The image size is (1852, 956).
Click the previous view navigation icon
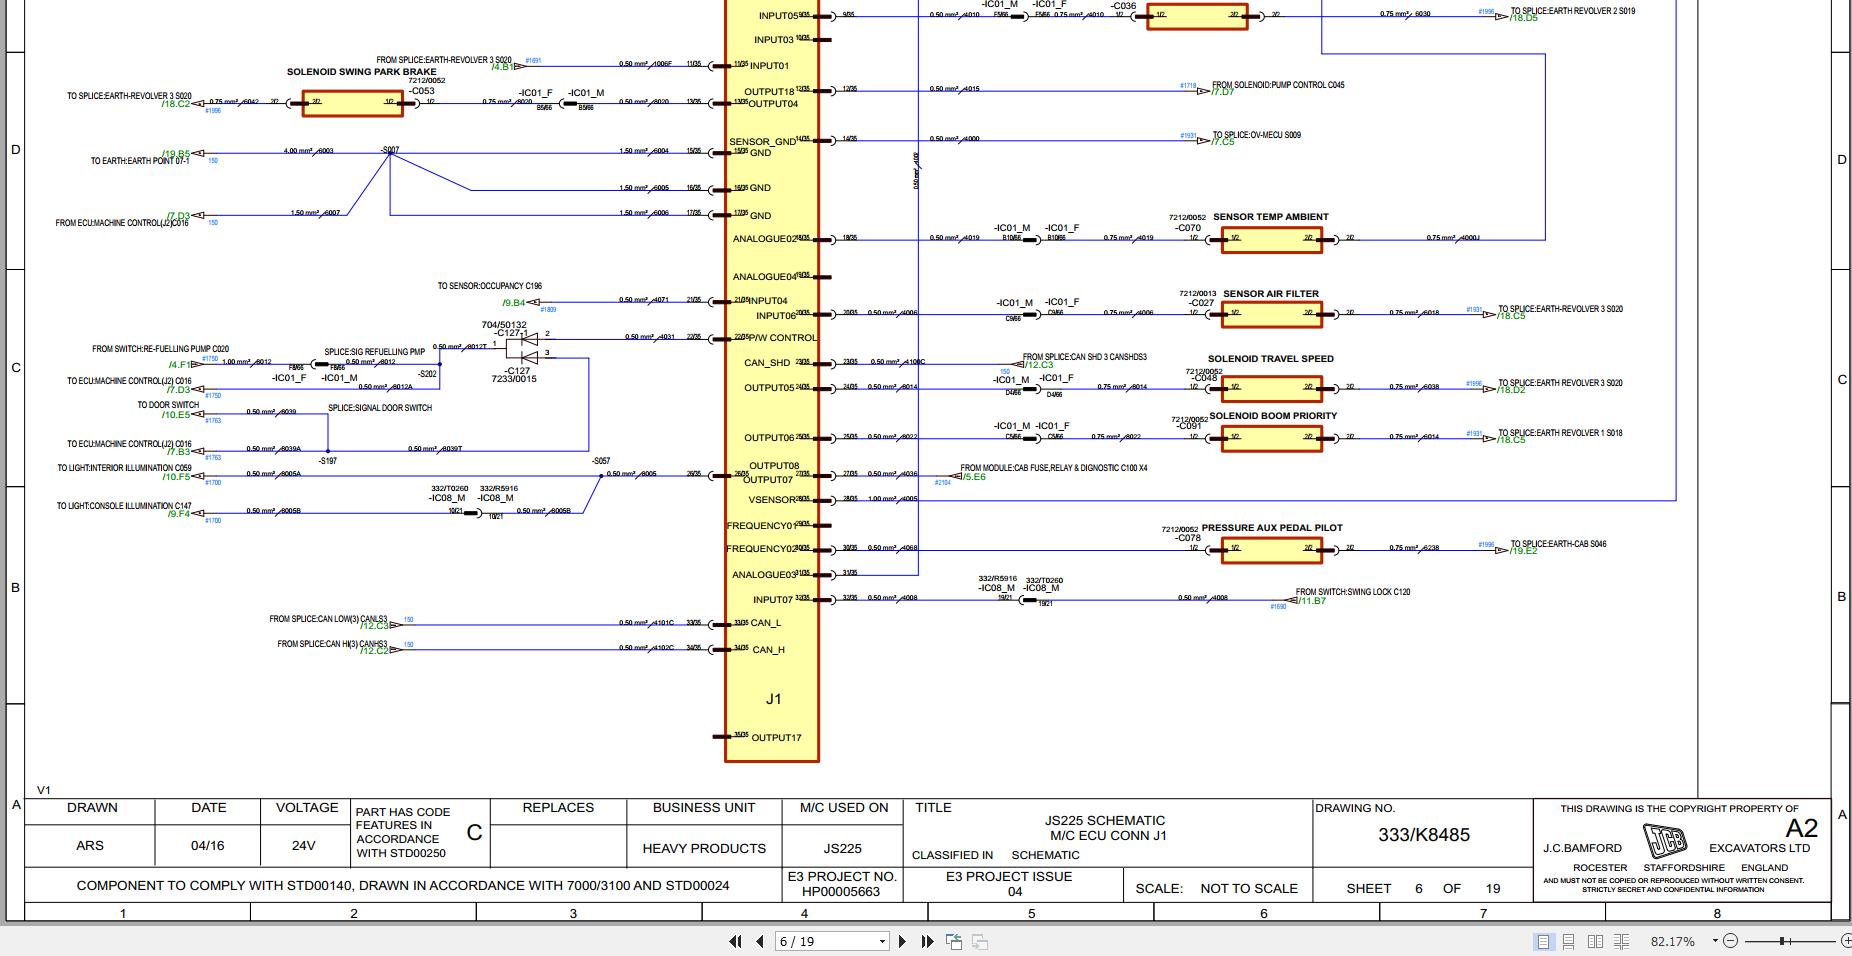tap(953, 941)
